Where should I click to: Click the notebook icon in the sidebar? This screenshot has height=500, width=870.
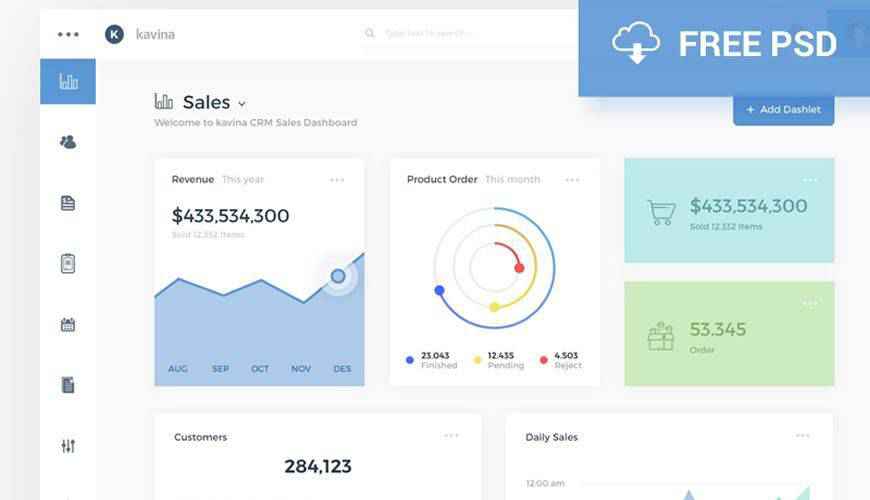click(x=68, y=385)
